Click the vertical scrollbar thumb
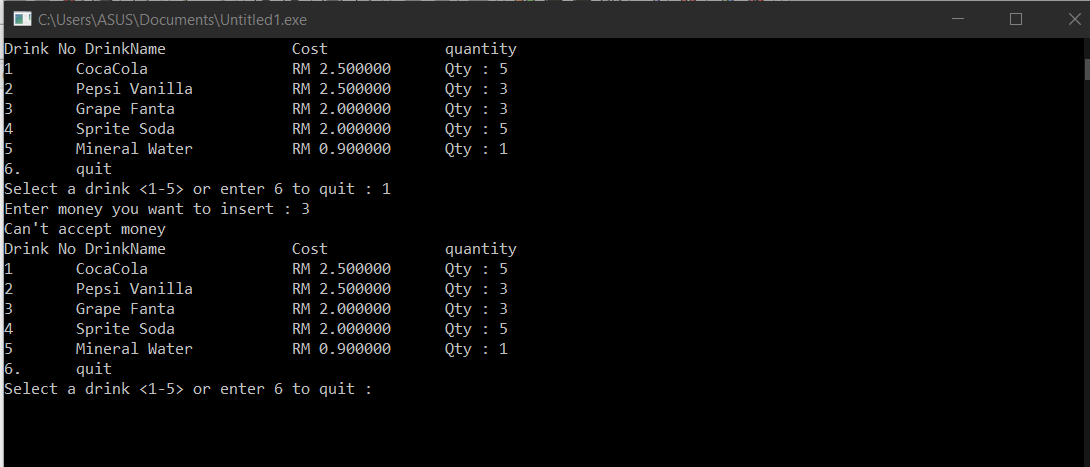 [1087, 69]
